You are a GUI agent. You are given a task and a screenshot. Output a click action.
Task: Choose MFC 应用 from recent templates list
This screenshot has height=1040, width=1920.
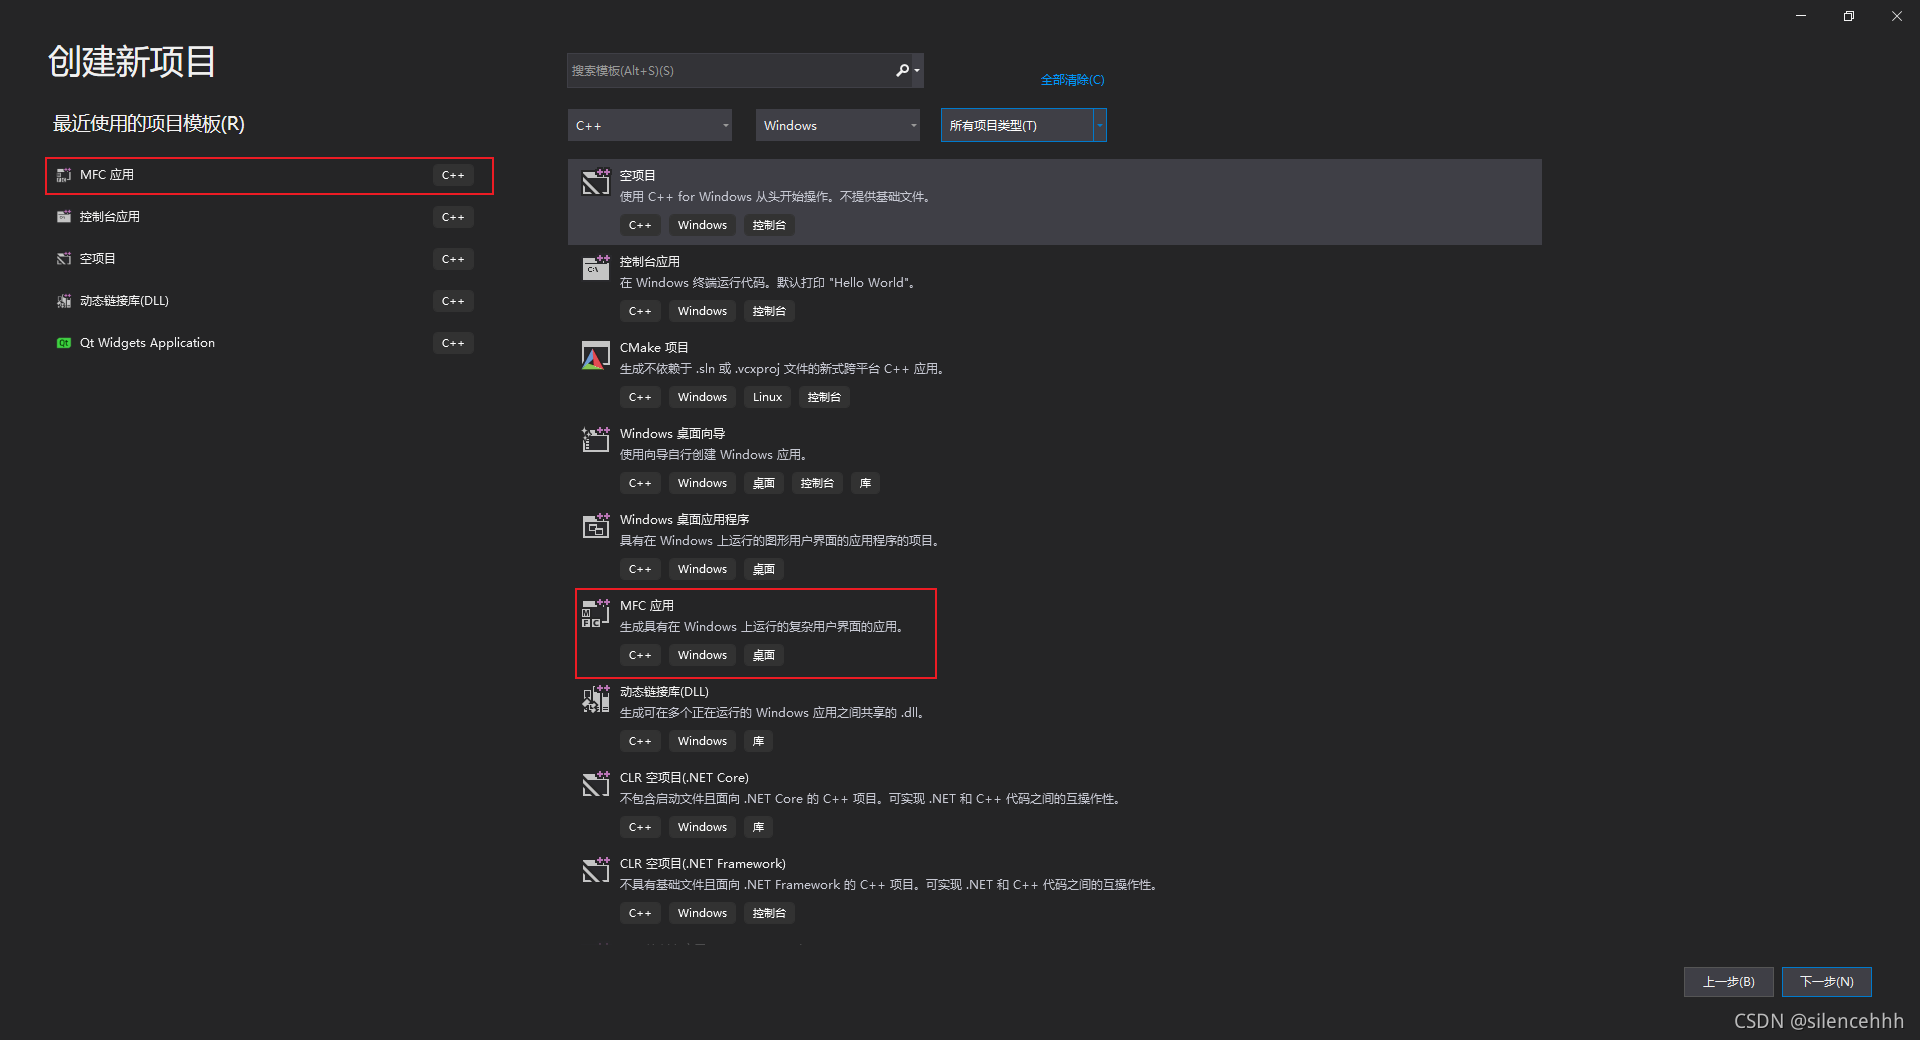pos(269,175)
